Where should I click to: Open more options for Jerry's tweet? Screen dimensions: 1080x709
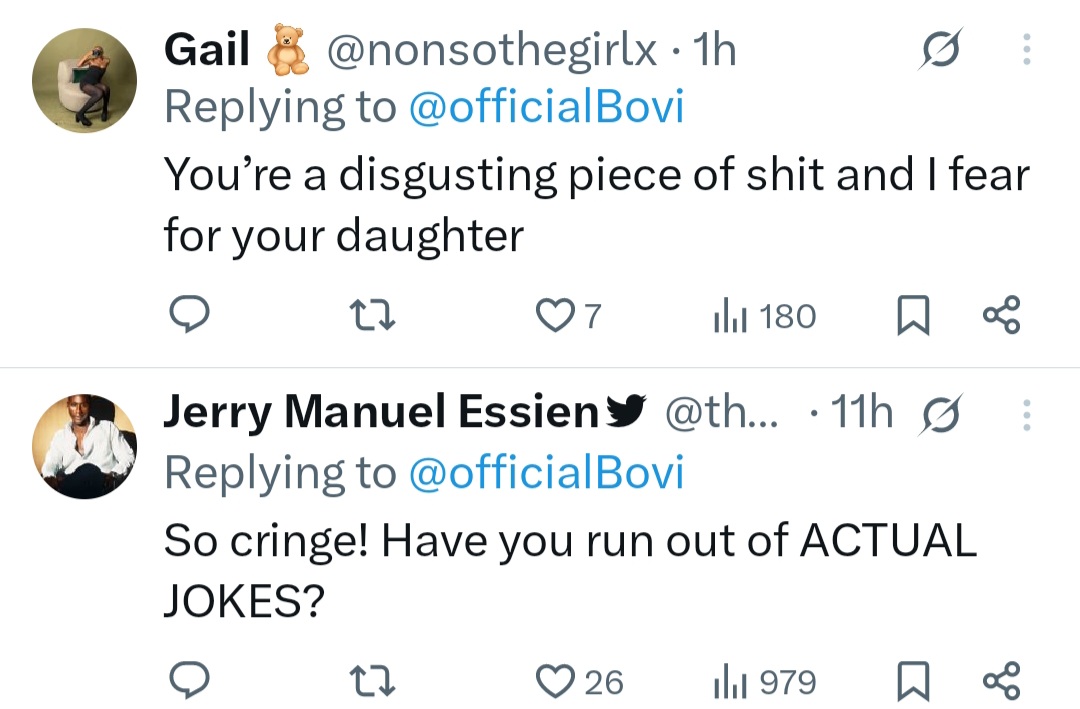[x=1026, y=416]
